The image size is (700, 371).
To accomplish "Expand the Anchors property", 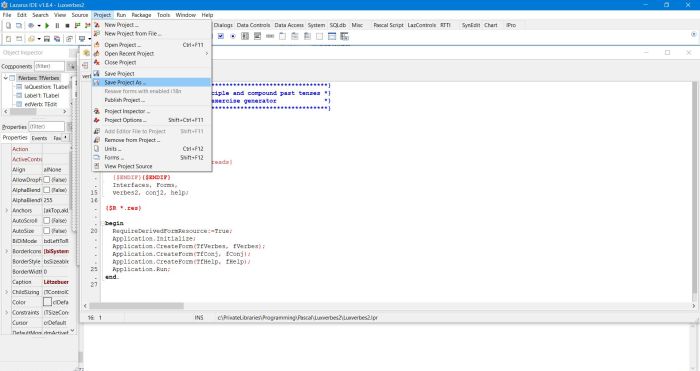I will click(6, 210).
